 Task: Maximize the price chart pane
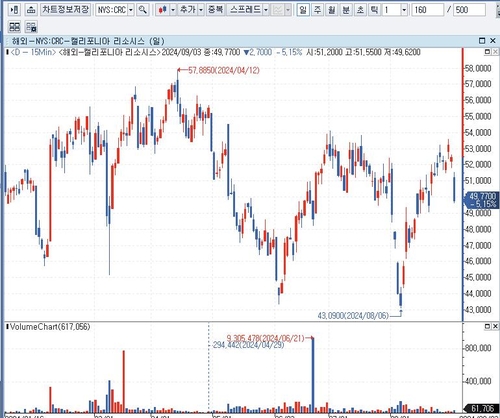coord(487,52)
